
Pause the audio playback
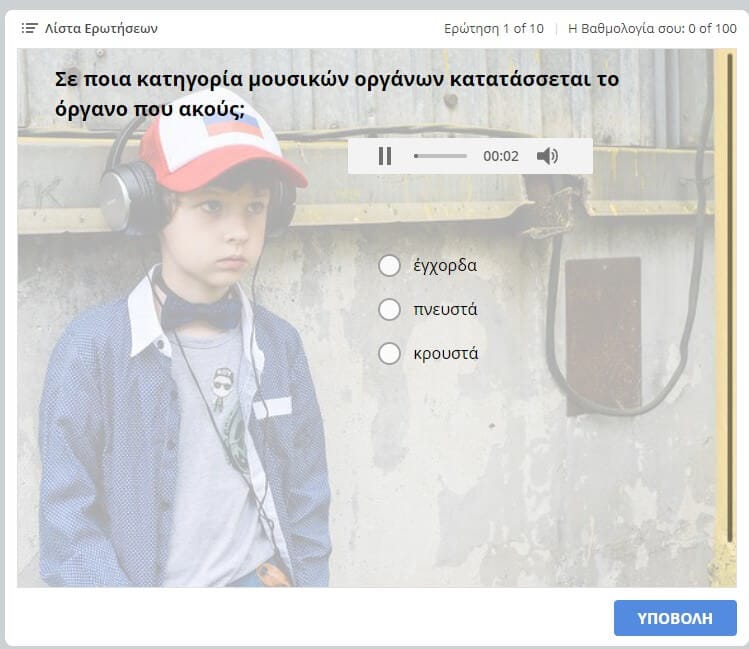[x=385, y=156]
